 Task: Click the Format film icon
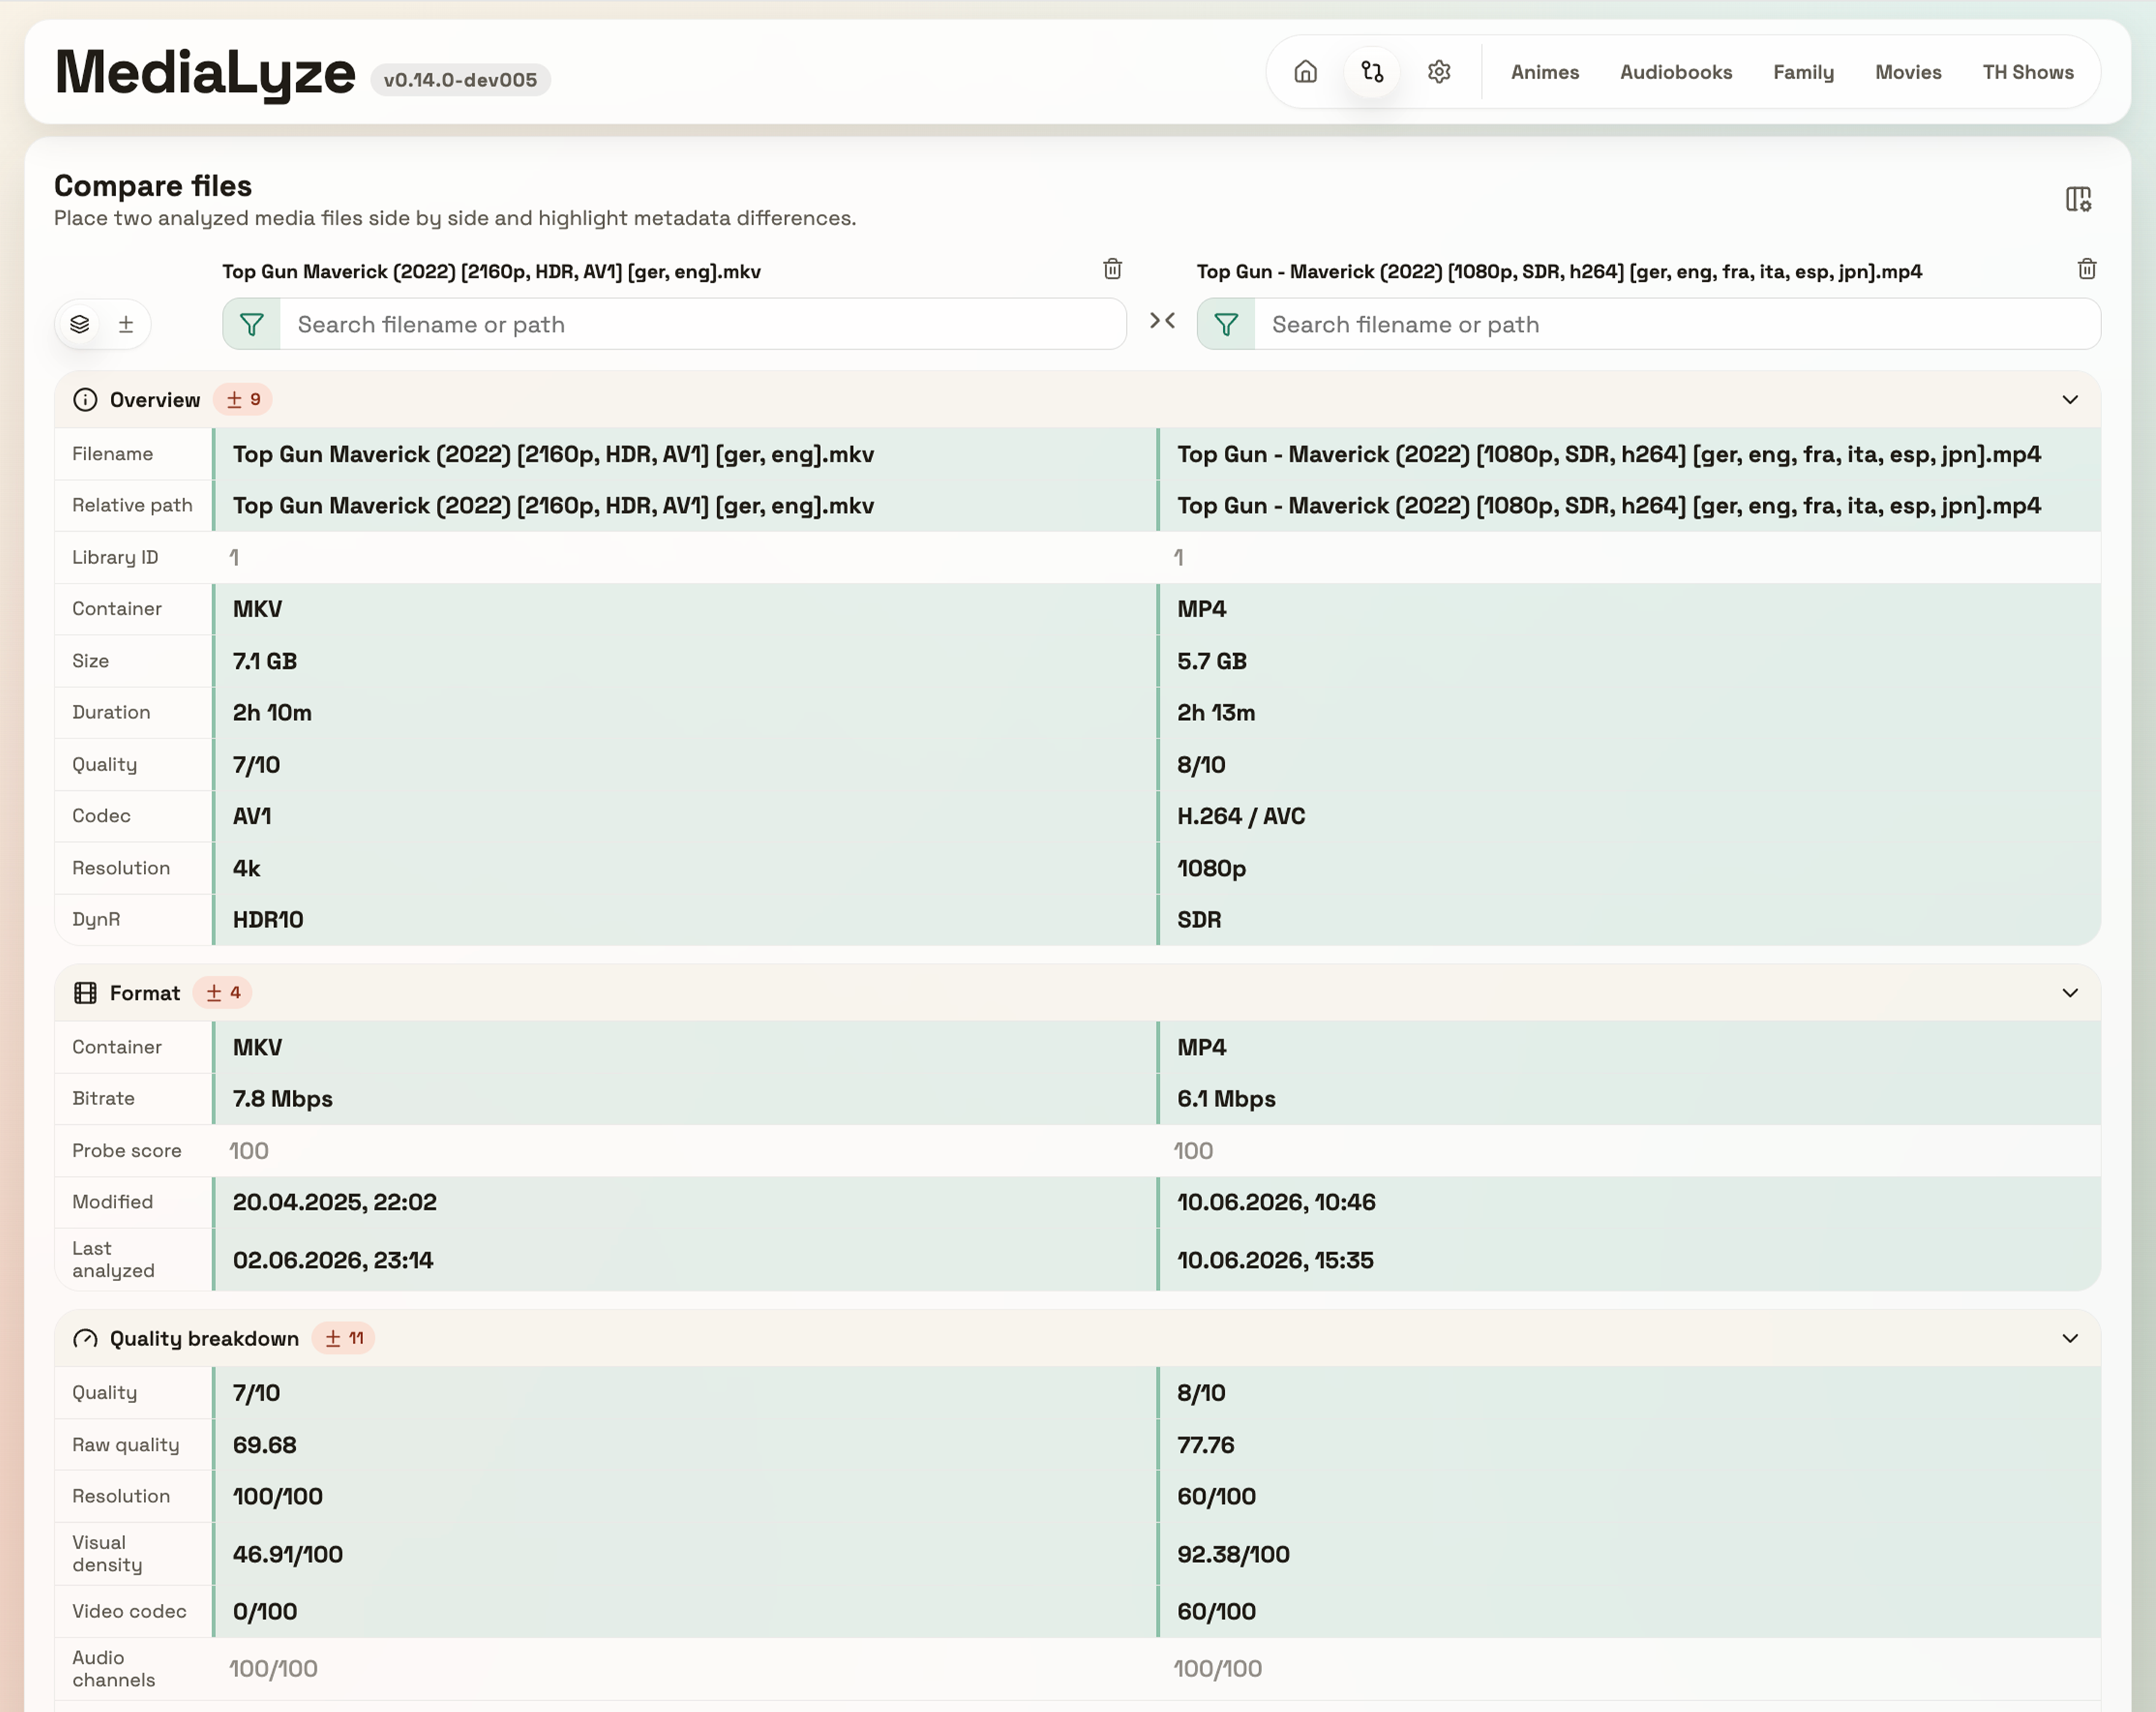[x=85, y=993]
